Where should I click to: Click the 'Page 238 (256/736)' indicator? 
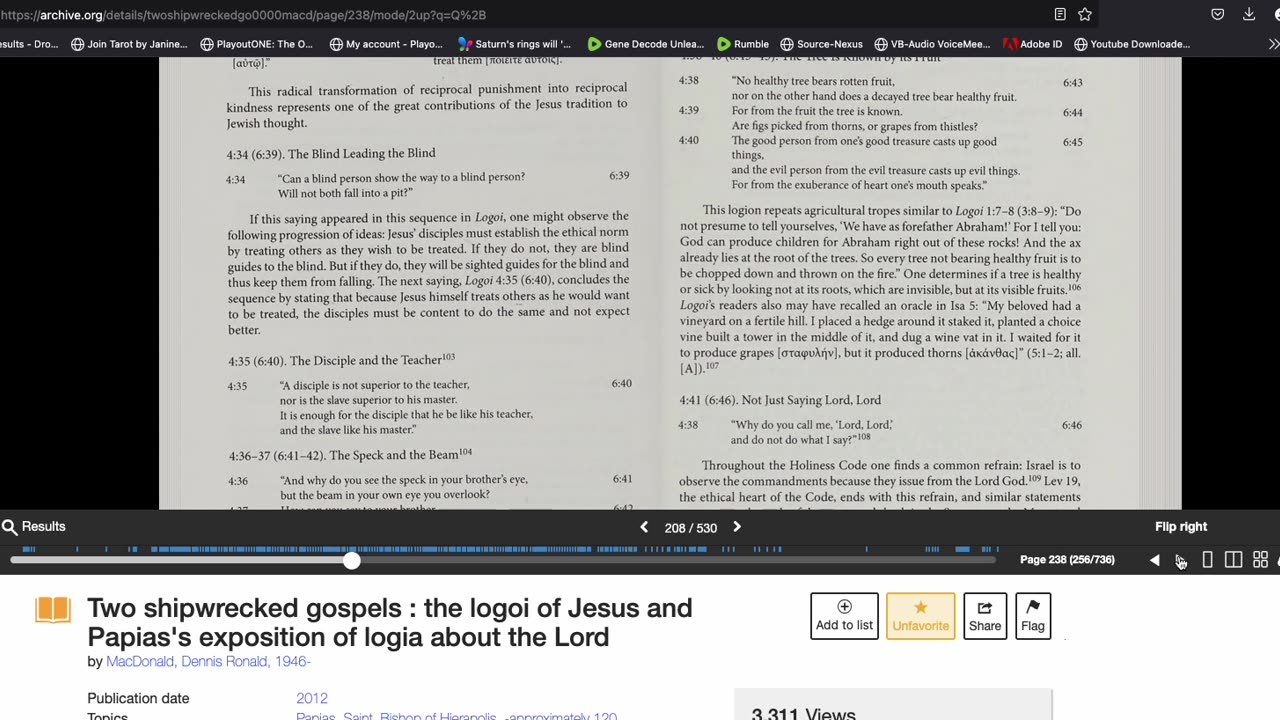point(1067,560)
